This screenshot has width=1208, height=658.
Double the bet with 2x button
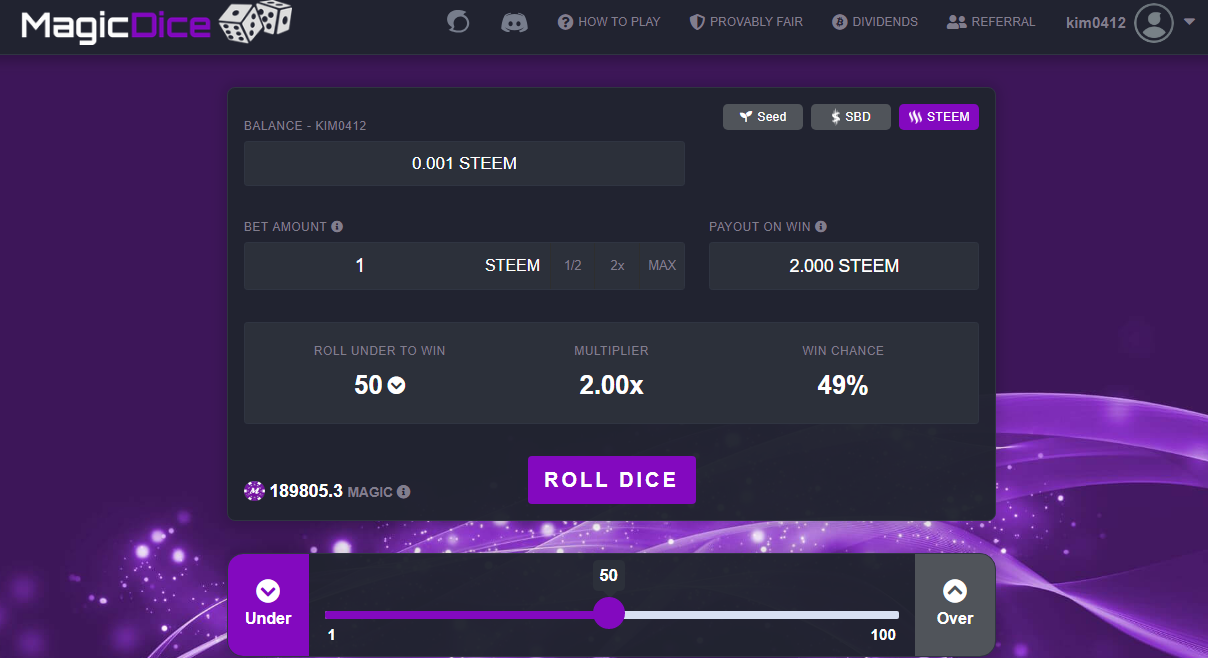pyautogui.click(x=617, y=266)
